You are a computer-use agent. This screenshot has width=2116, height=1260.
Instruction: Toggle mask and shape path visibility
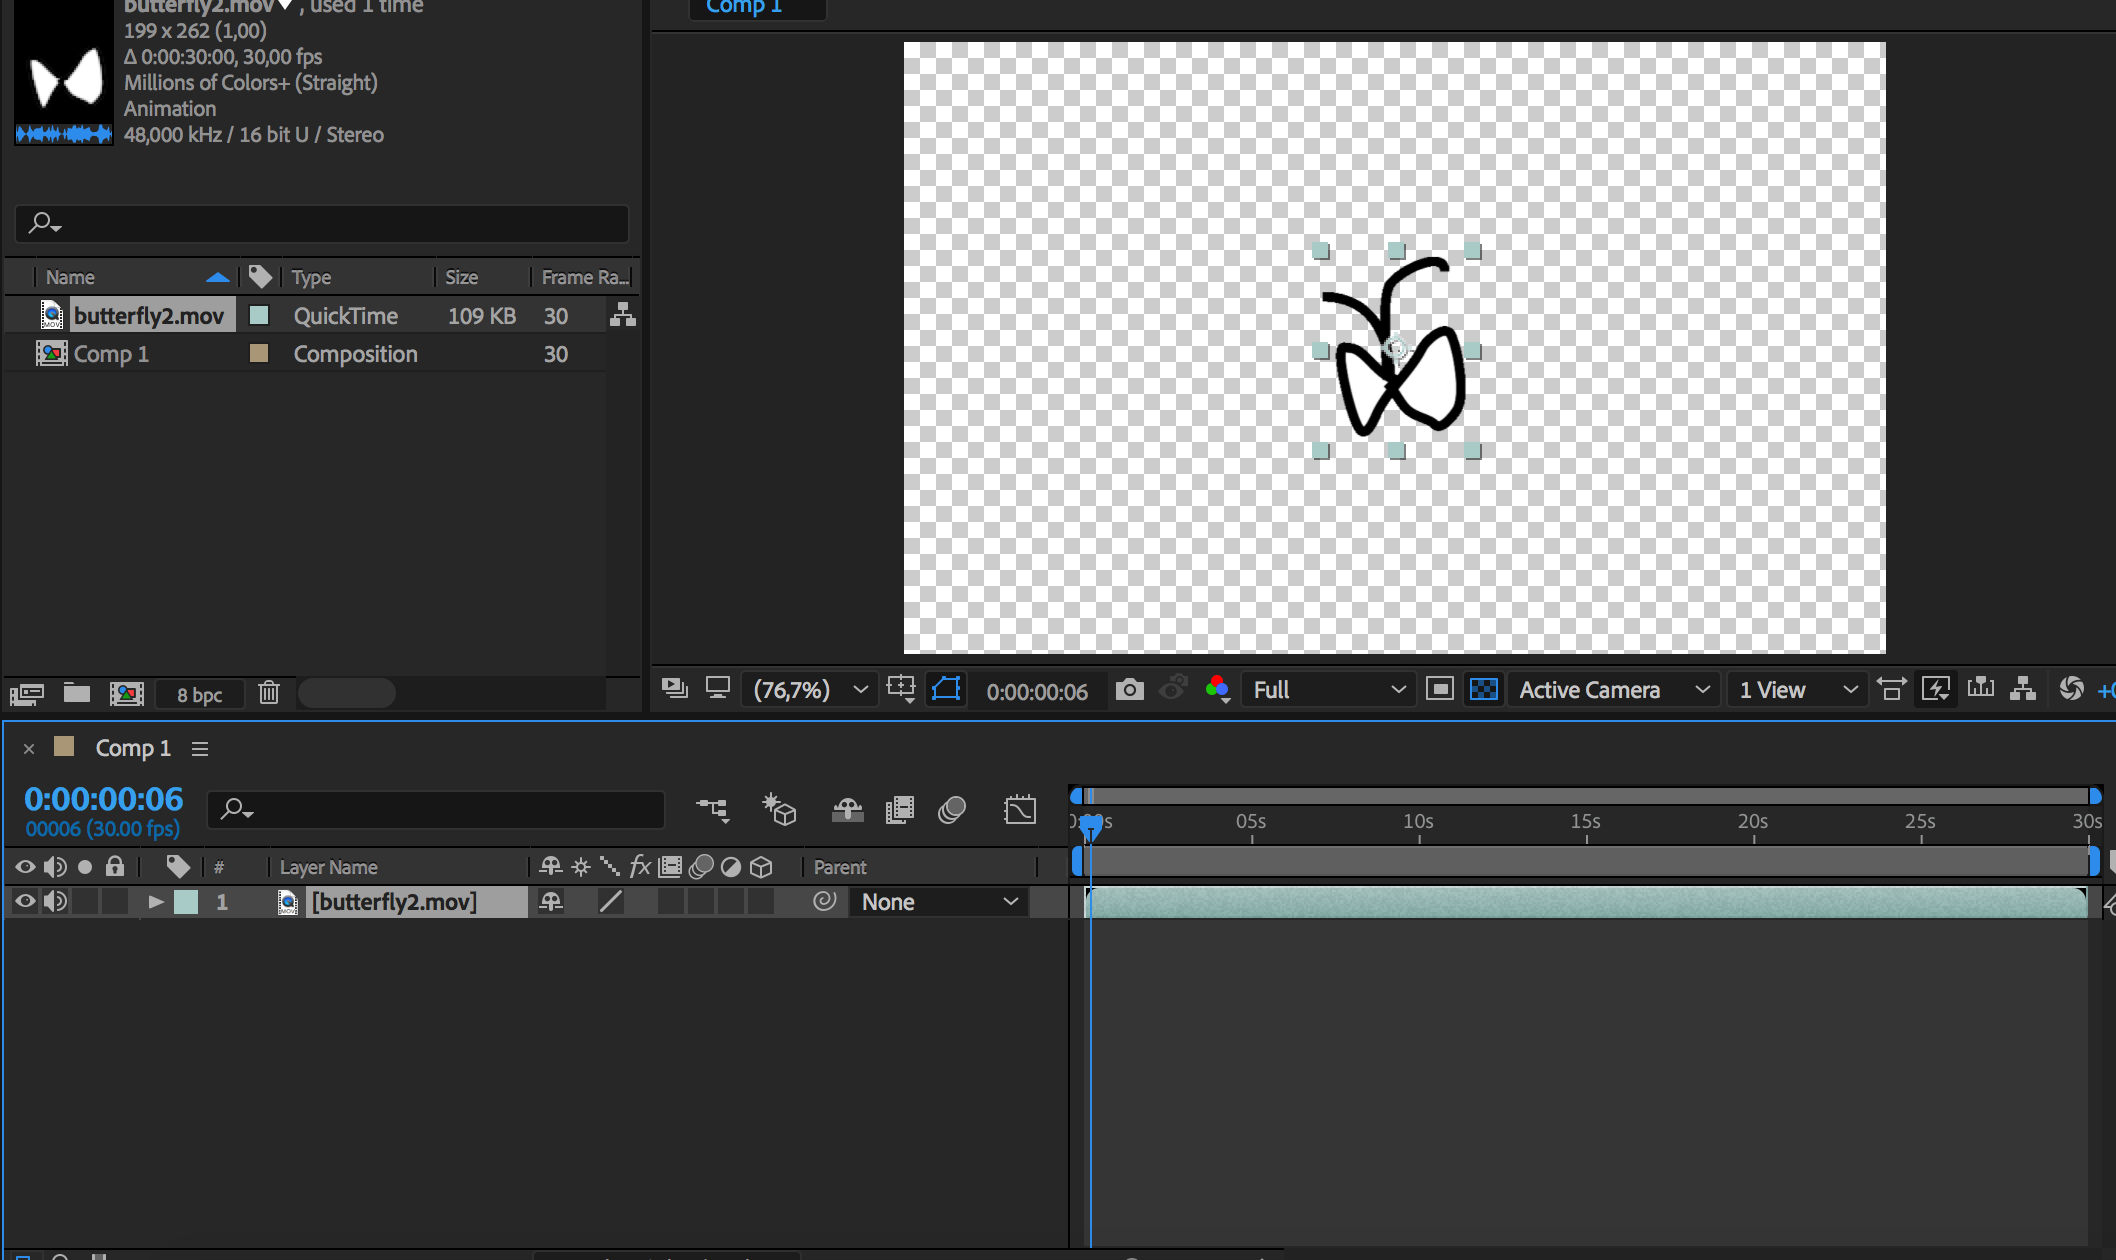tap(946, 689)
